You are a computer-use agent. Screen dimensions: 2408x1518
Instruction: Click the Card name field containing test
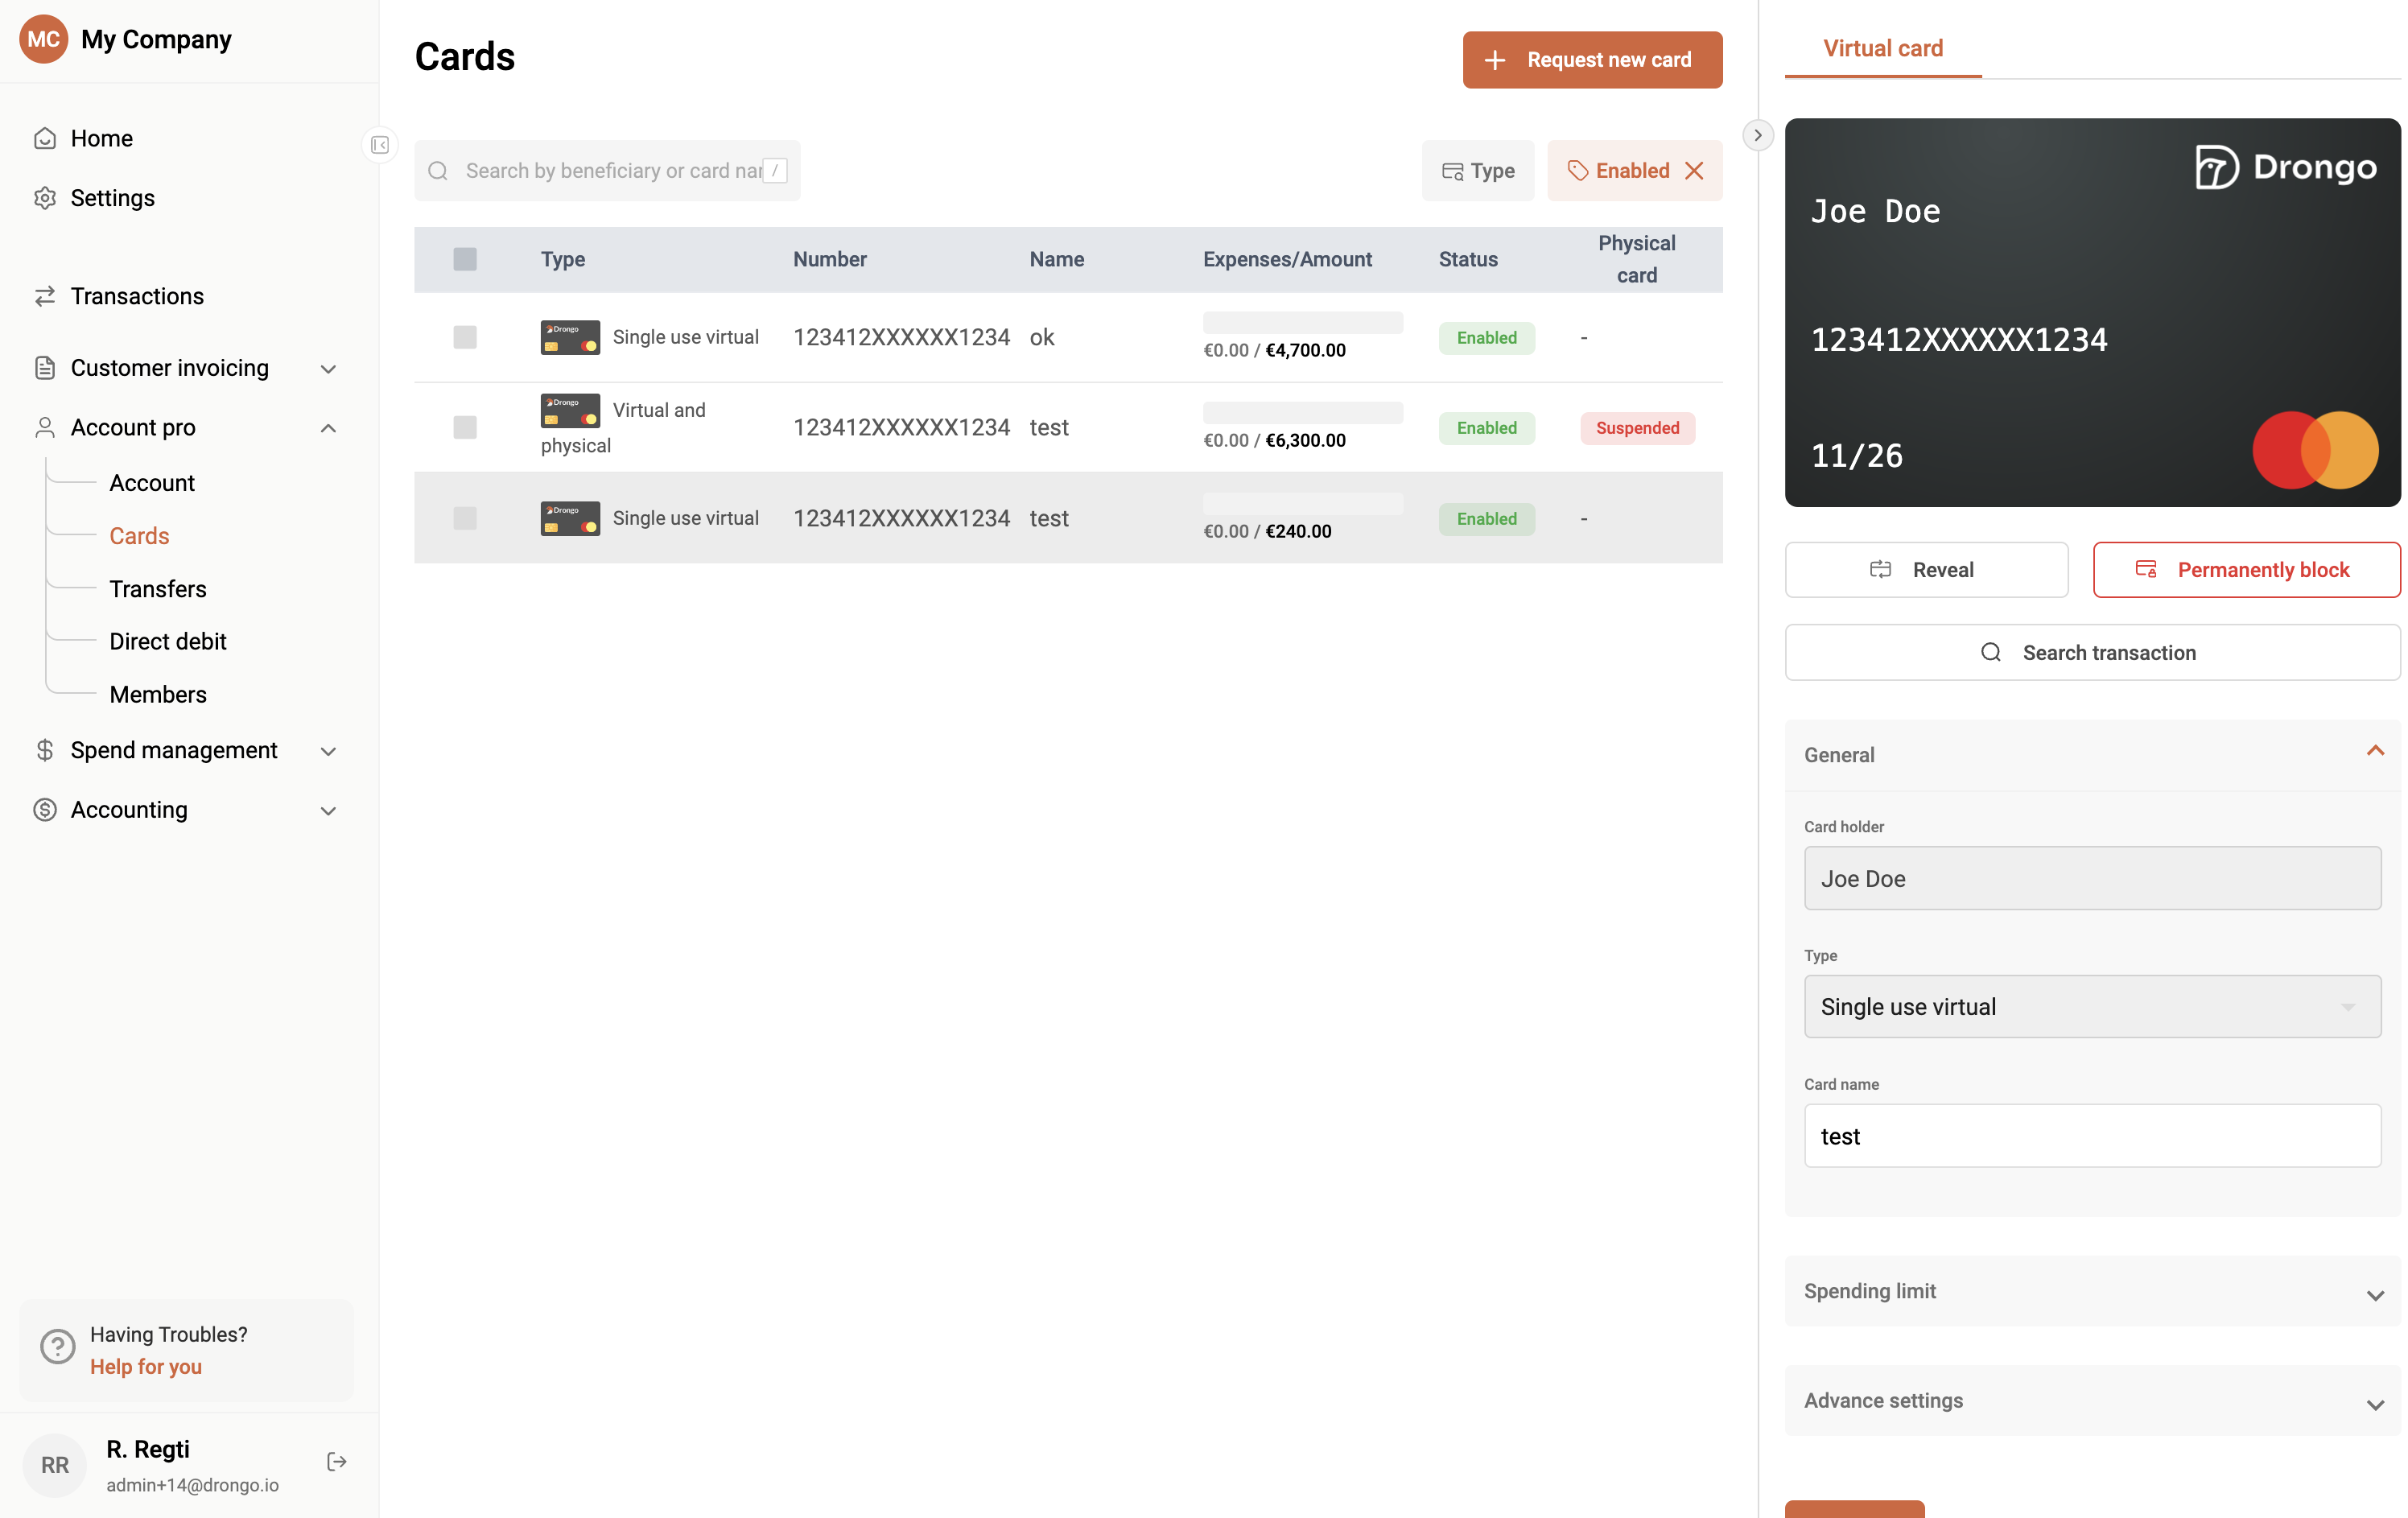2092,1135
